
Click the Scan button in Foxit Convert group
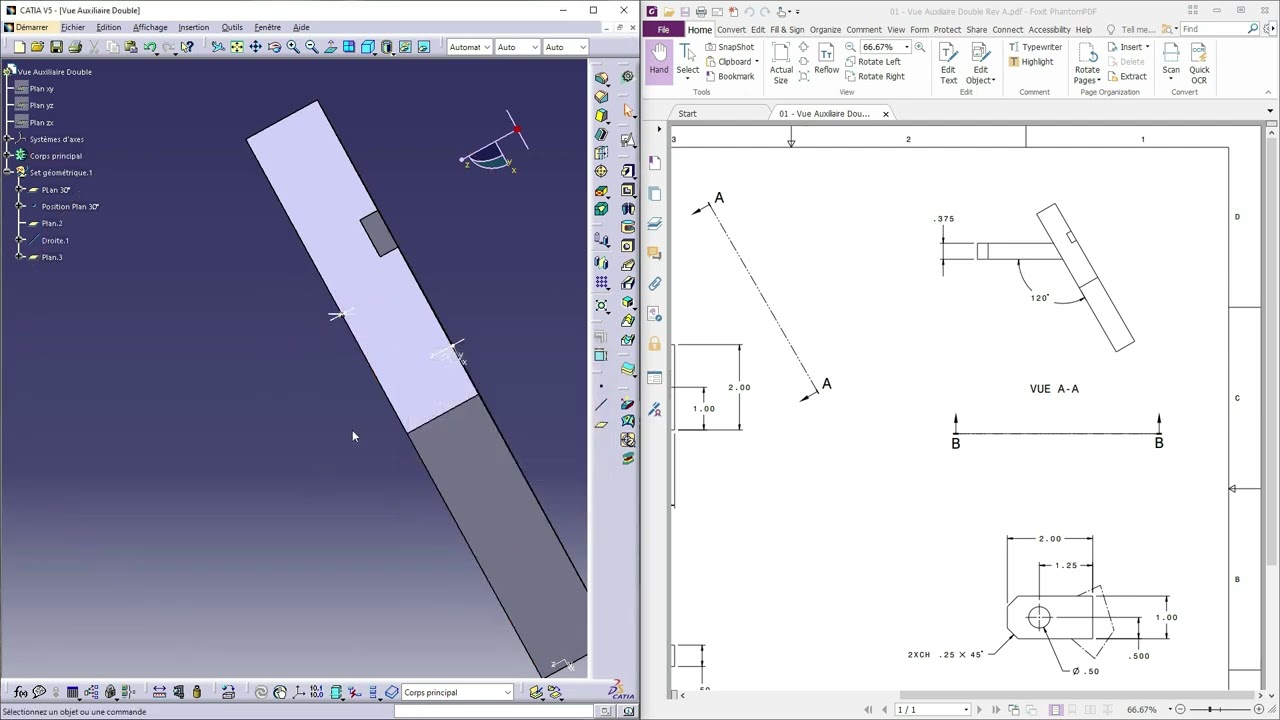(x=1171, y=59)
